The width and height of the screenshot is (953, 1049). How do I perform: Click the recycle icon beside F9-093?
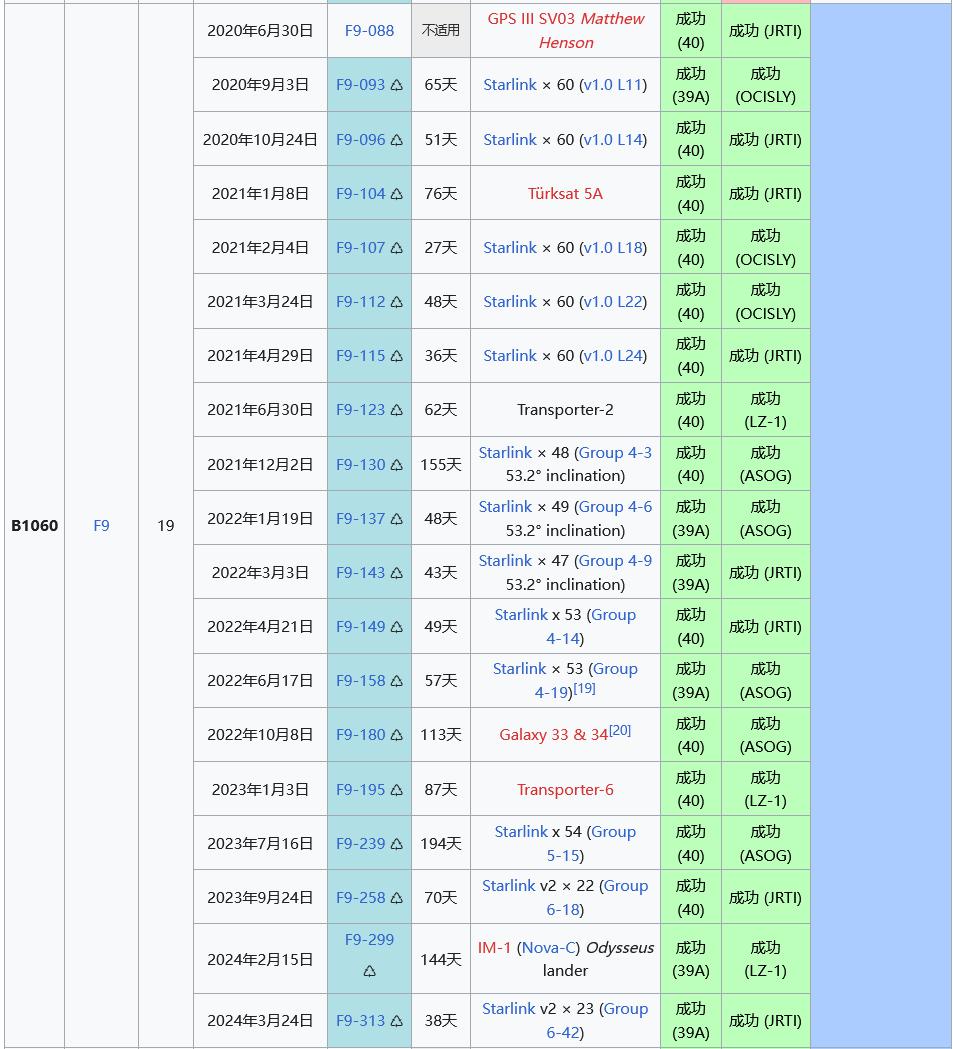tap(397, 86)
